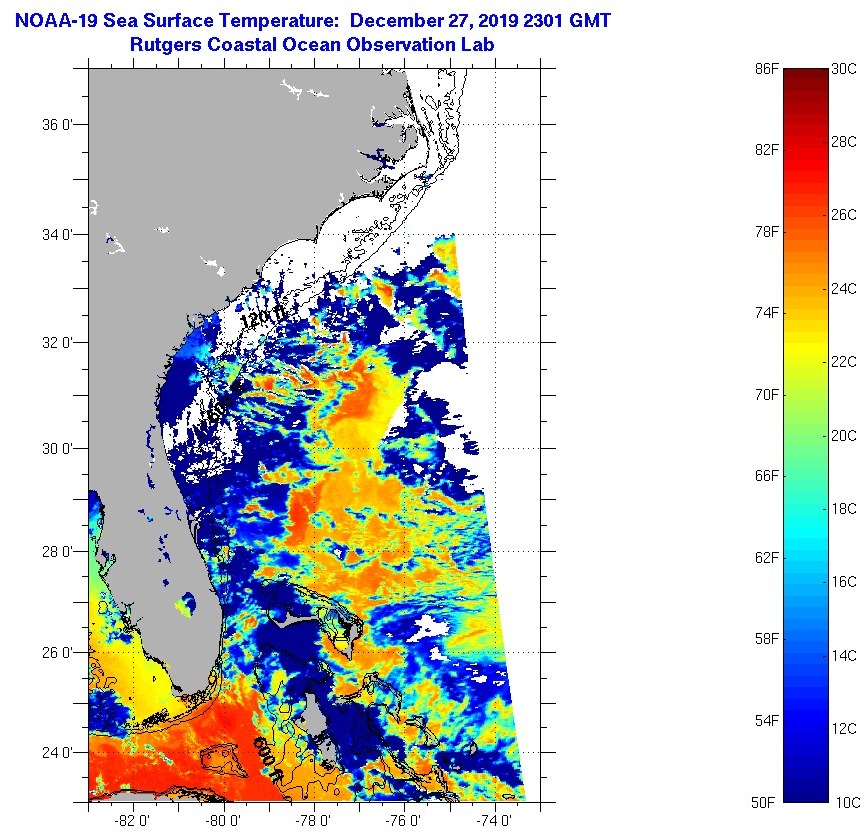Click the 10C label on the temperature scale
The height and width of the screenshot is (832, 865).
[x=845, y=802]
